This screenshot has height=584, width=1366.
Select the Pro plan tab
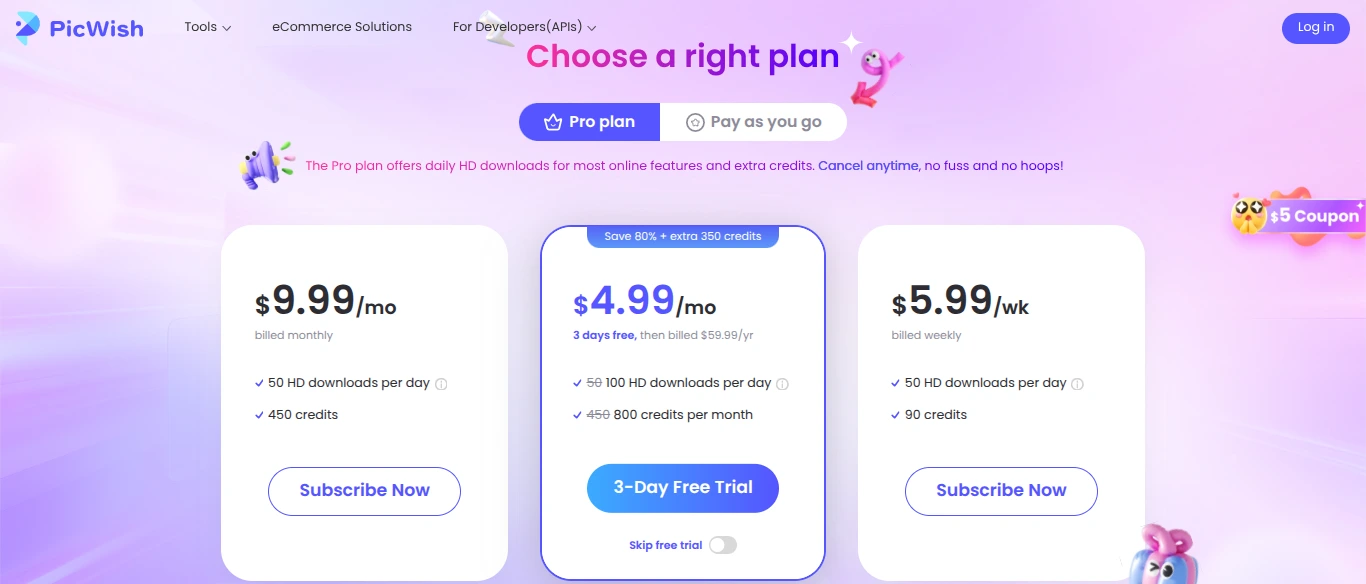click(x=590, y=122)
